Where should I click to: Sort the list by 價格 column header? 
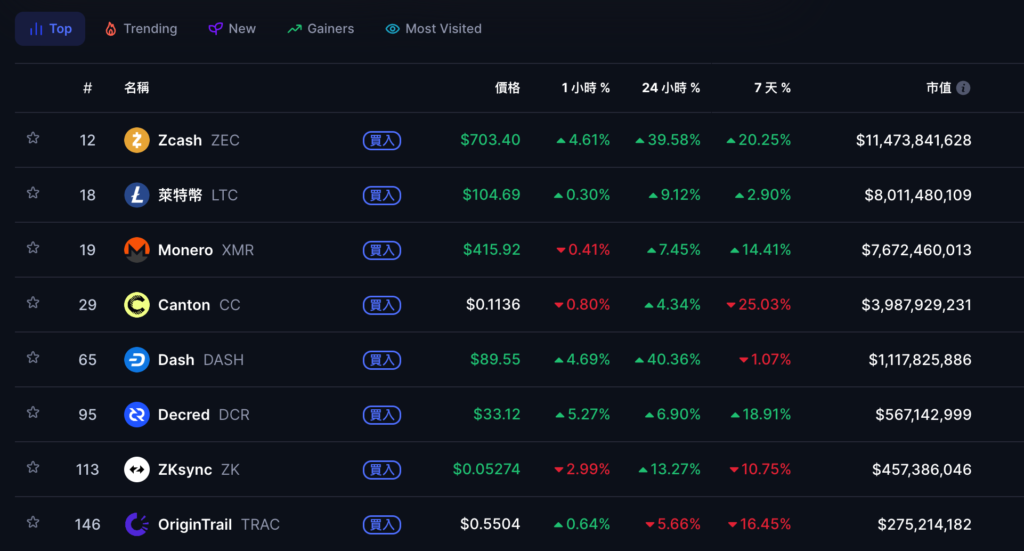pos(507,88)
